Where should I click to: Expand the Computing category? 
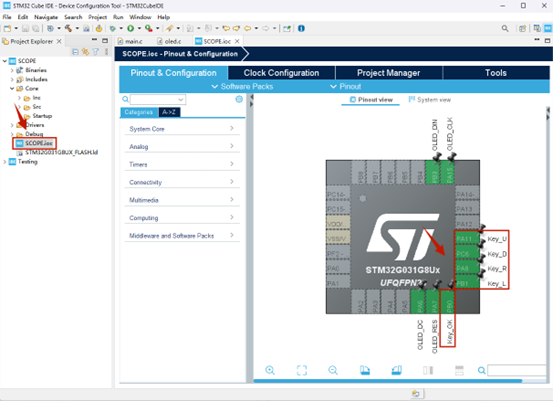point(182,218)
